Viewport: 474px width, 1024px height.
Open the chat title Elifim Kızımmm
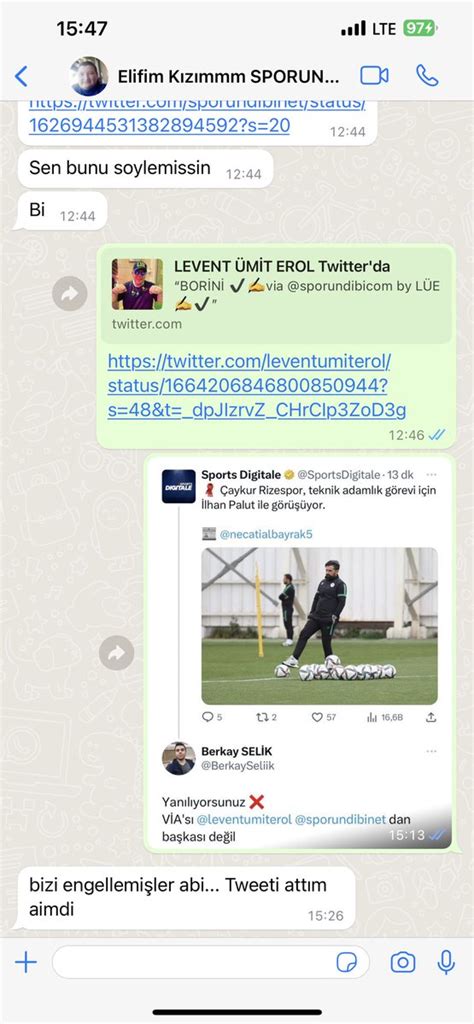(229, 77)
